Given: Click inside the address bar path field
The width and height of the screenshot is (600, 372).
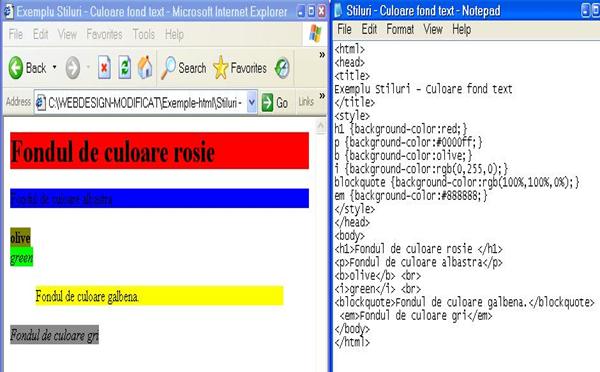Looking at the screenshot, I should [x=145, y=103].
